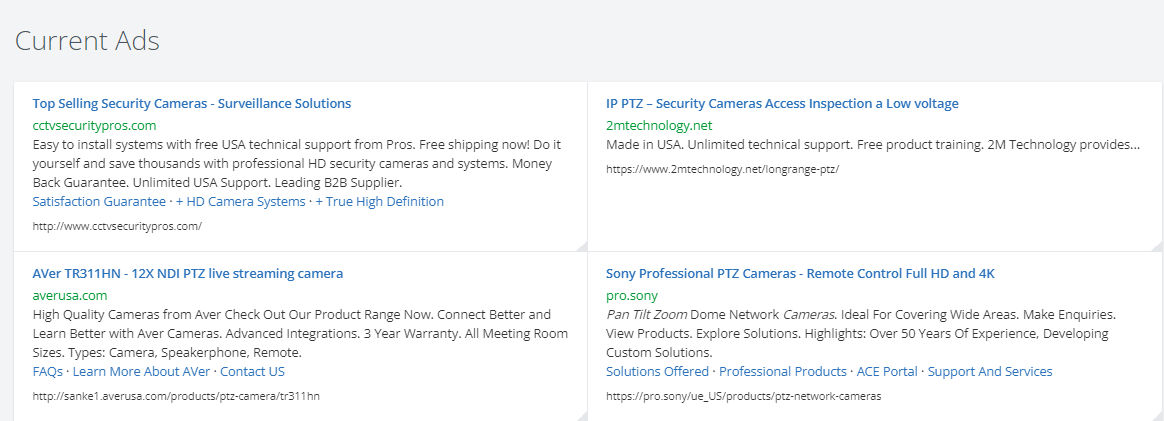1164x421 pixels.
Task: Click the ACE Portal sitelink
Action: click(x=887, y=371)
